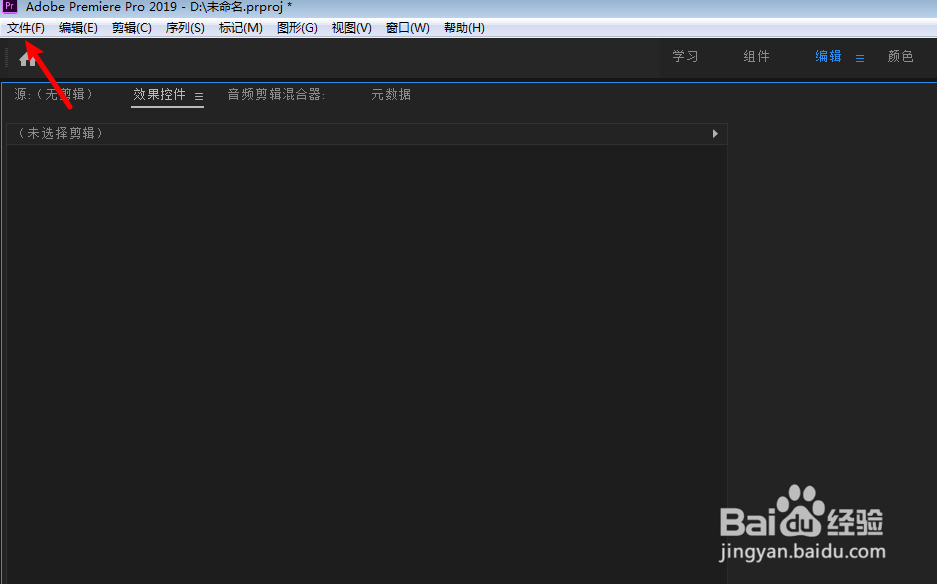Switch to the 学习 workspace

point(685,57)
